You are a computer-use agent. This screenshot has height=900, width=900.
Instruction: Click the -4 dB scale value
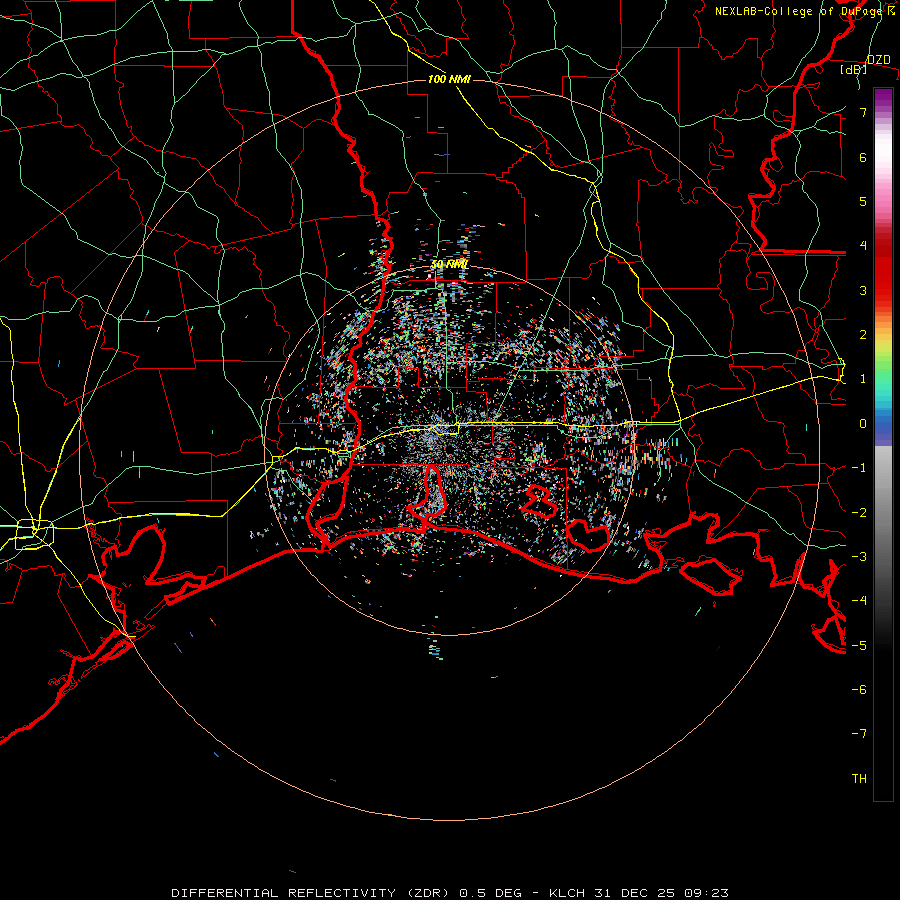click(x=859, y=601)
